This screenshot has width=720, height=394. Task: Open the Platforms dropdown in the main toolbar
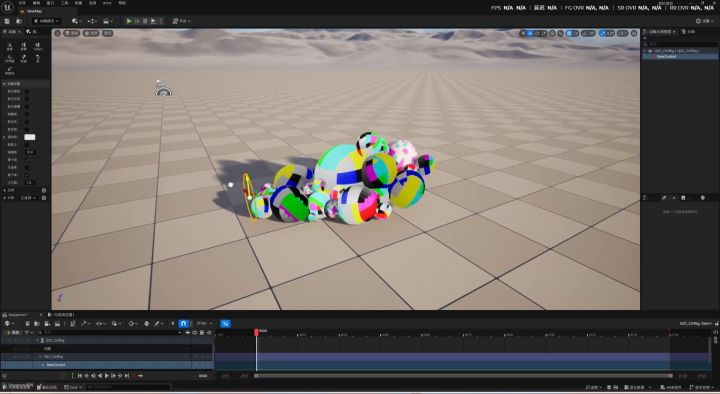coord(181,21)
